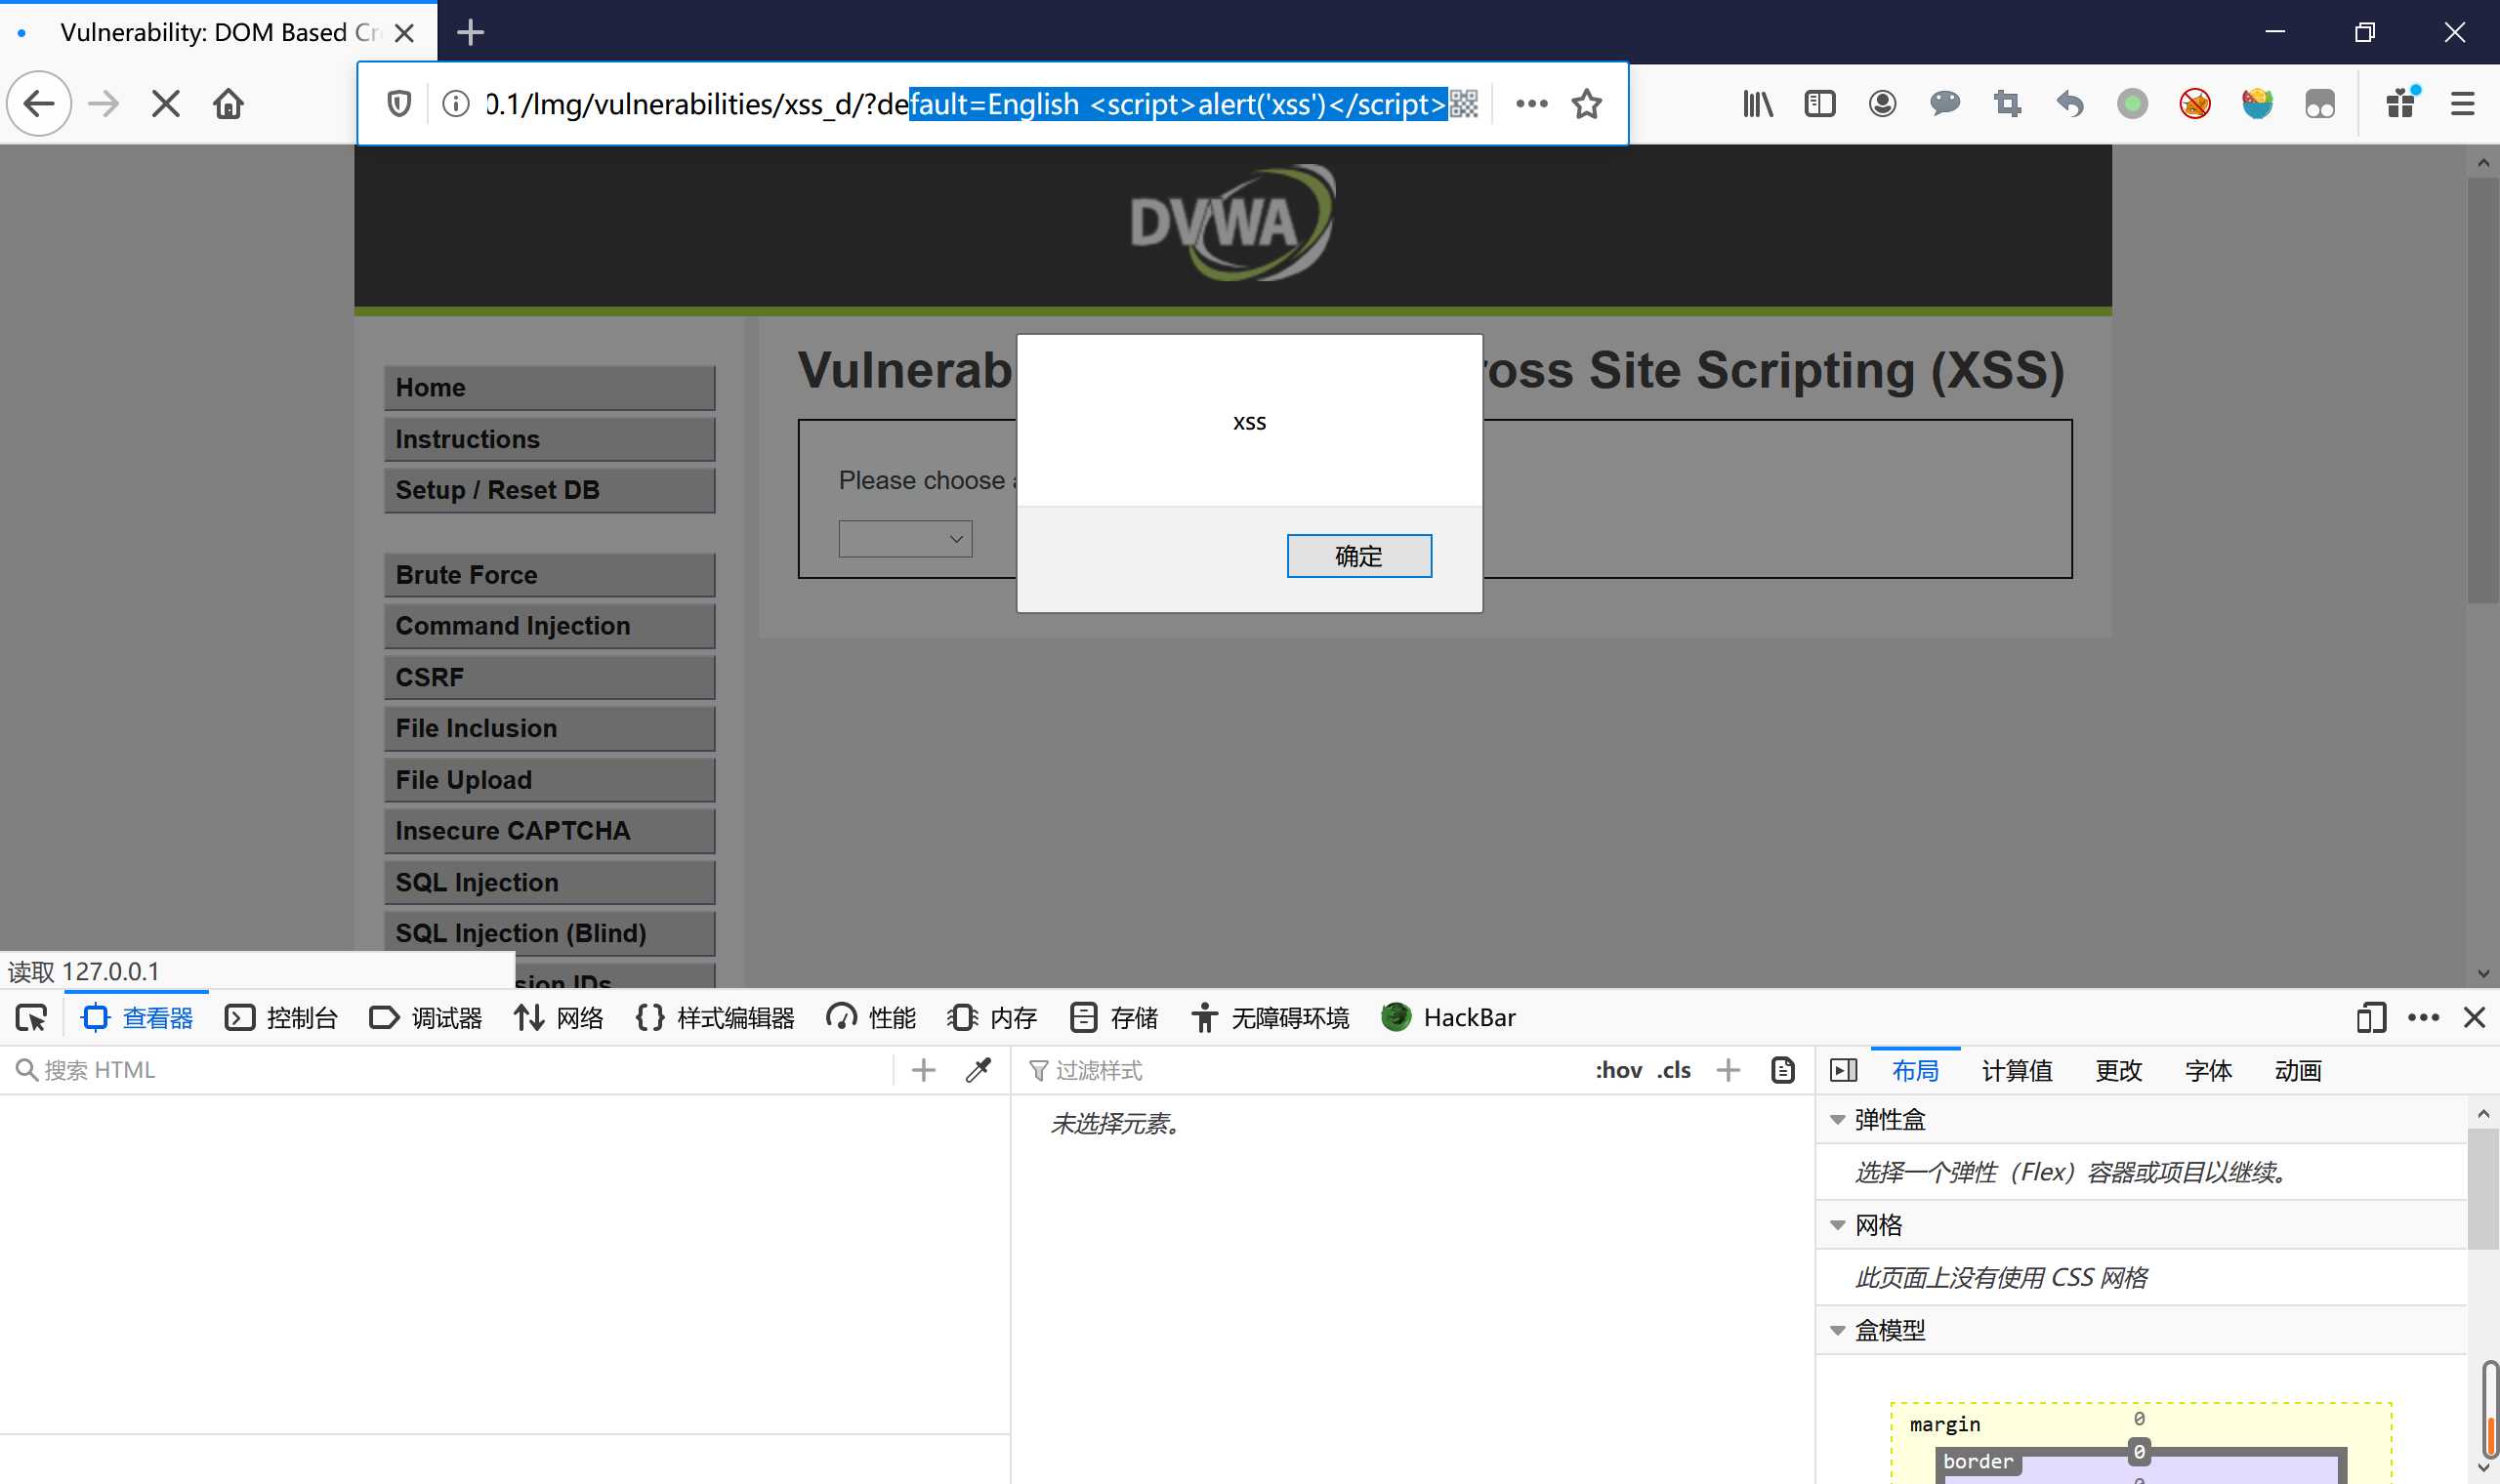Open the SQL Injection (Blind) link
This screenshot has height=1484, width=2500.
coord(549,933)
